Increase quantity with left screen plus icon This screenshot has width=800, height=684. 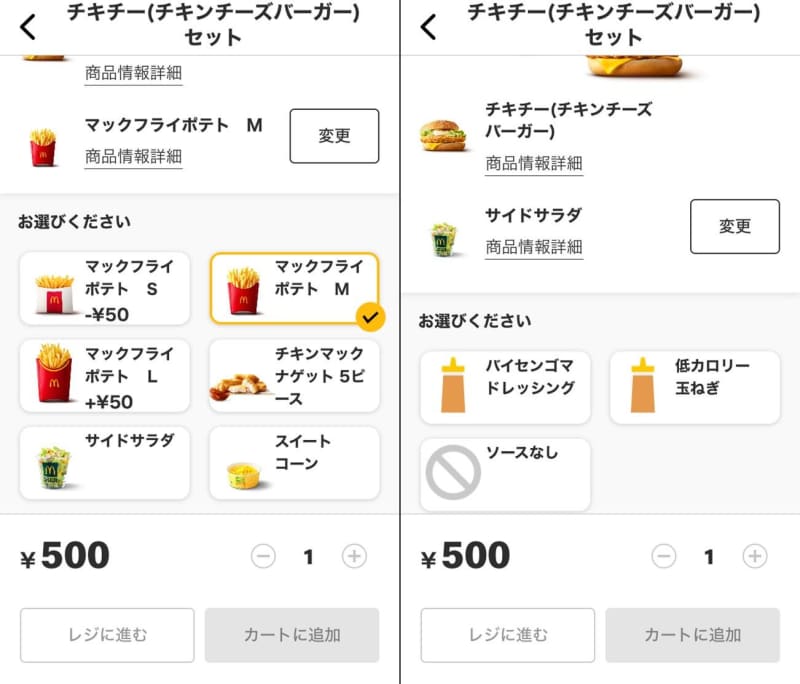point(354,556)
